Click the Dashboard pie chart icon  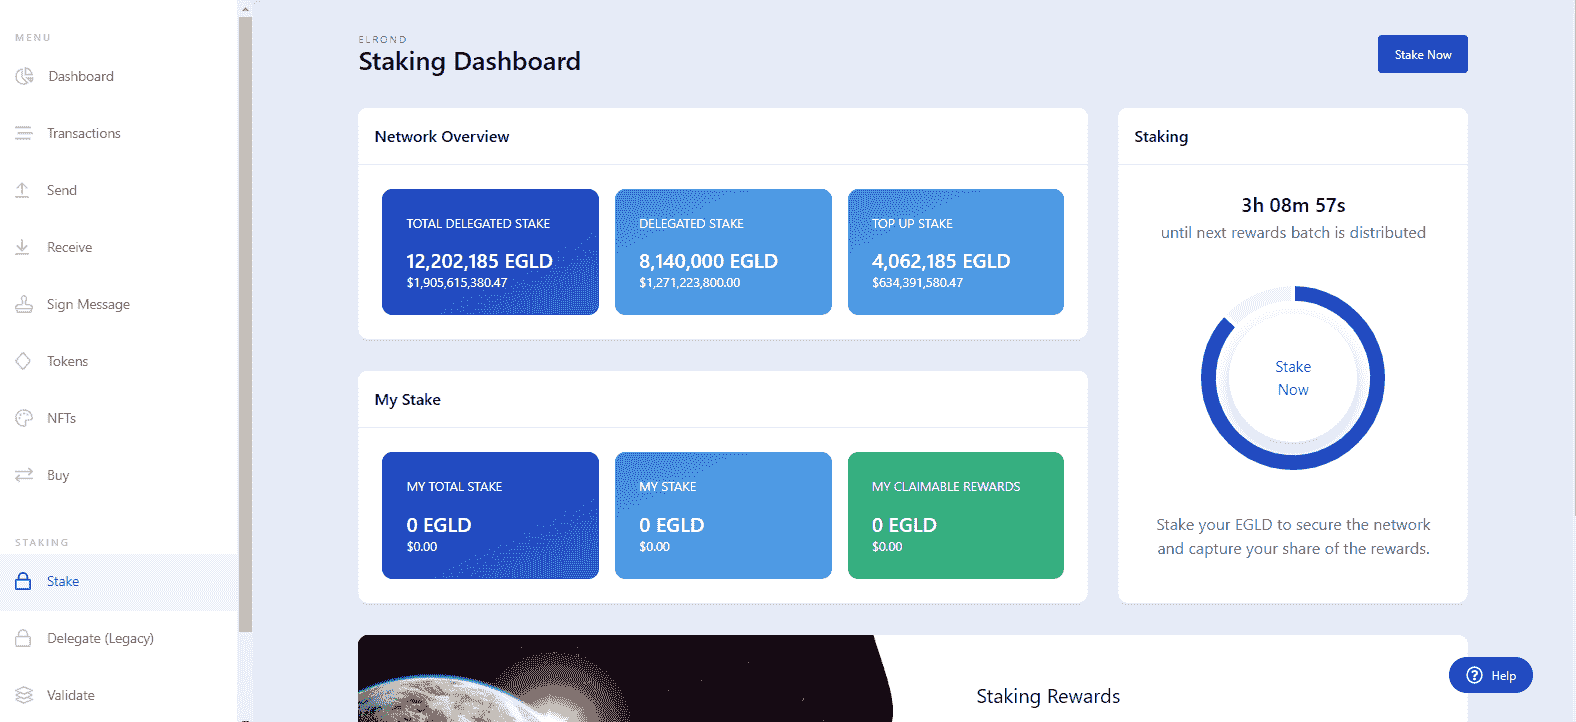[24, 76]
